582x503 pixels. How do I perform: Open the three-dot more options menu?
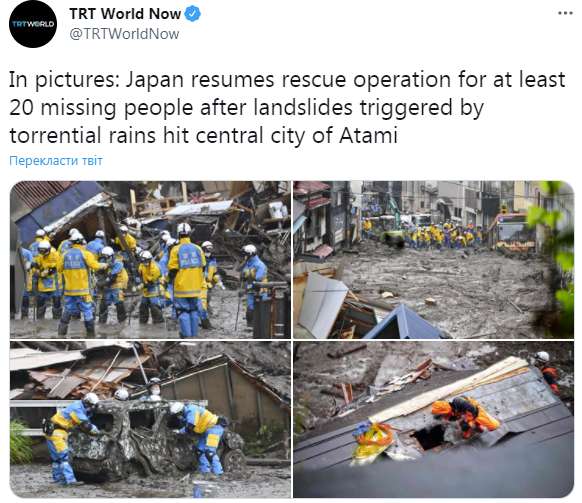[565, 13]
